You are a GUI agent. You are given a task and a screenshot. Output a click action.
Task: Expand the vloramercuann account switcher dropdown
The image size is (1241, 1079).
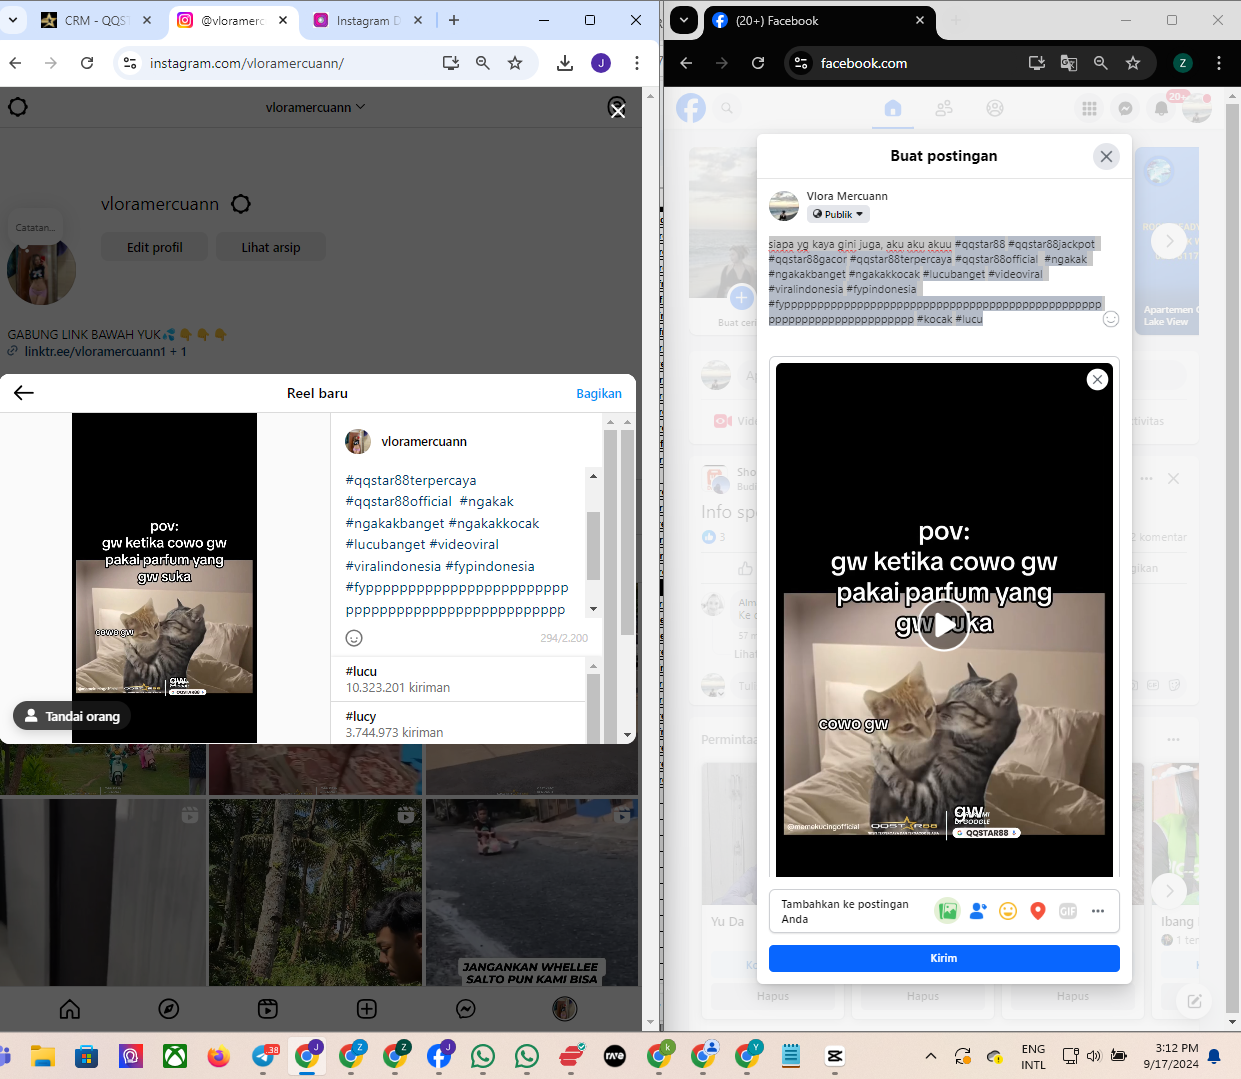[316, 107]
